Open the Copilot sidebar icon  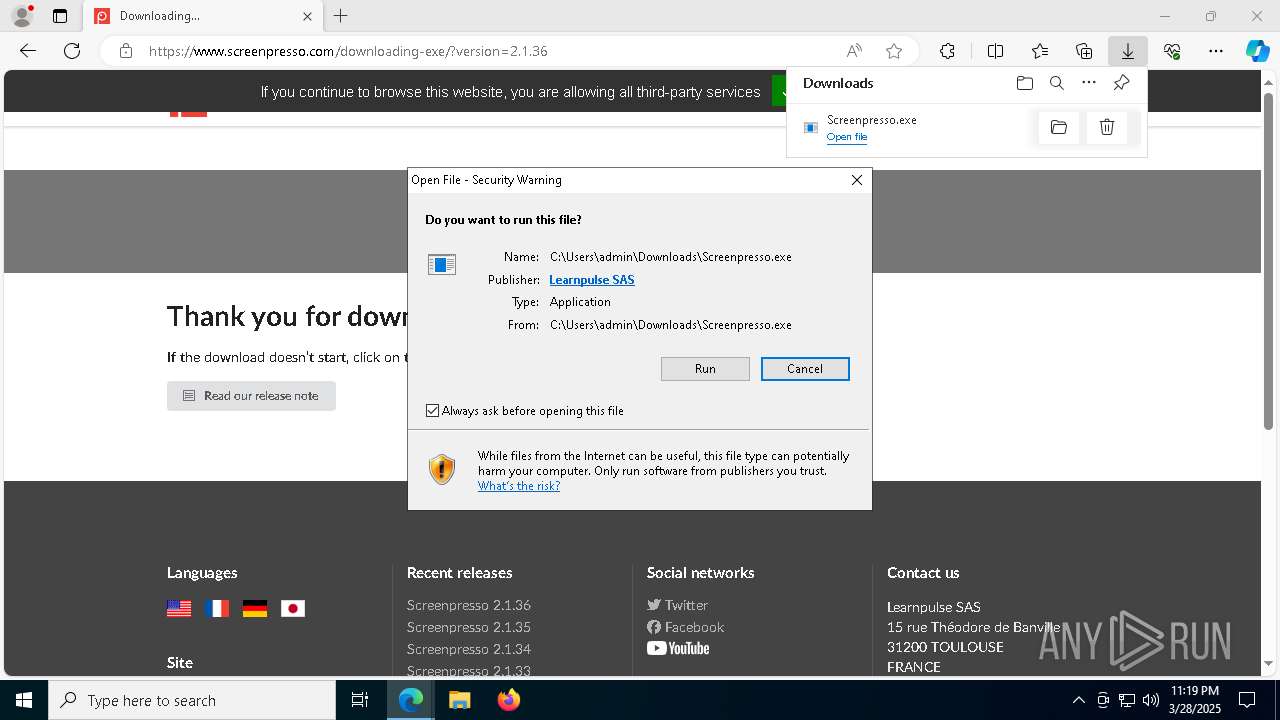[x=1258, y=51]
